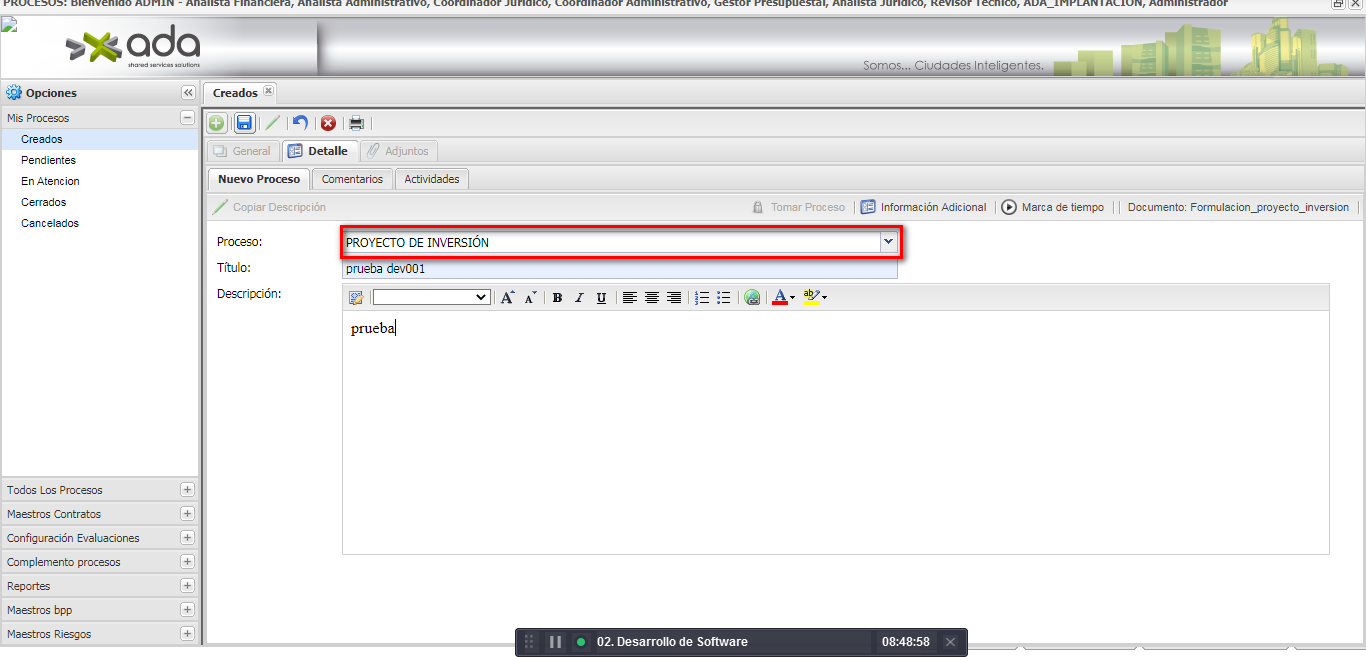Open the font color picker
Viewport: 1366px width, 657px height.
point(781,298)
